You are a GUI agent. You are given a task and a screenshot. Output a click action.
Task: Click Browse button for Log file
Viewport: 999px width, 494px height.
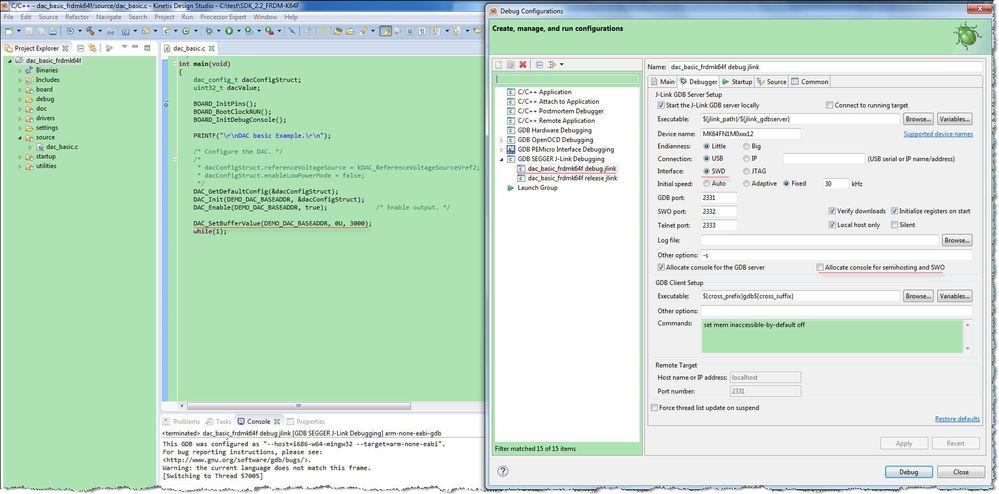[x=957, y=240]
